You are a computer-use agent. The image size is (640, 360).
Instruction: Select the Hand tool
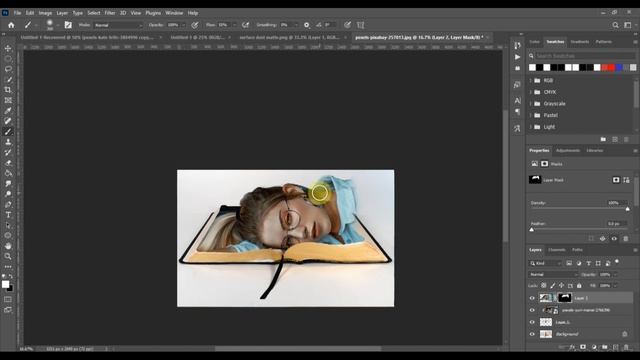tap(8, 246)
